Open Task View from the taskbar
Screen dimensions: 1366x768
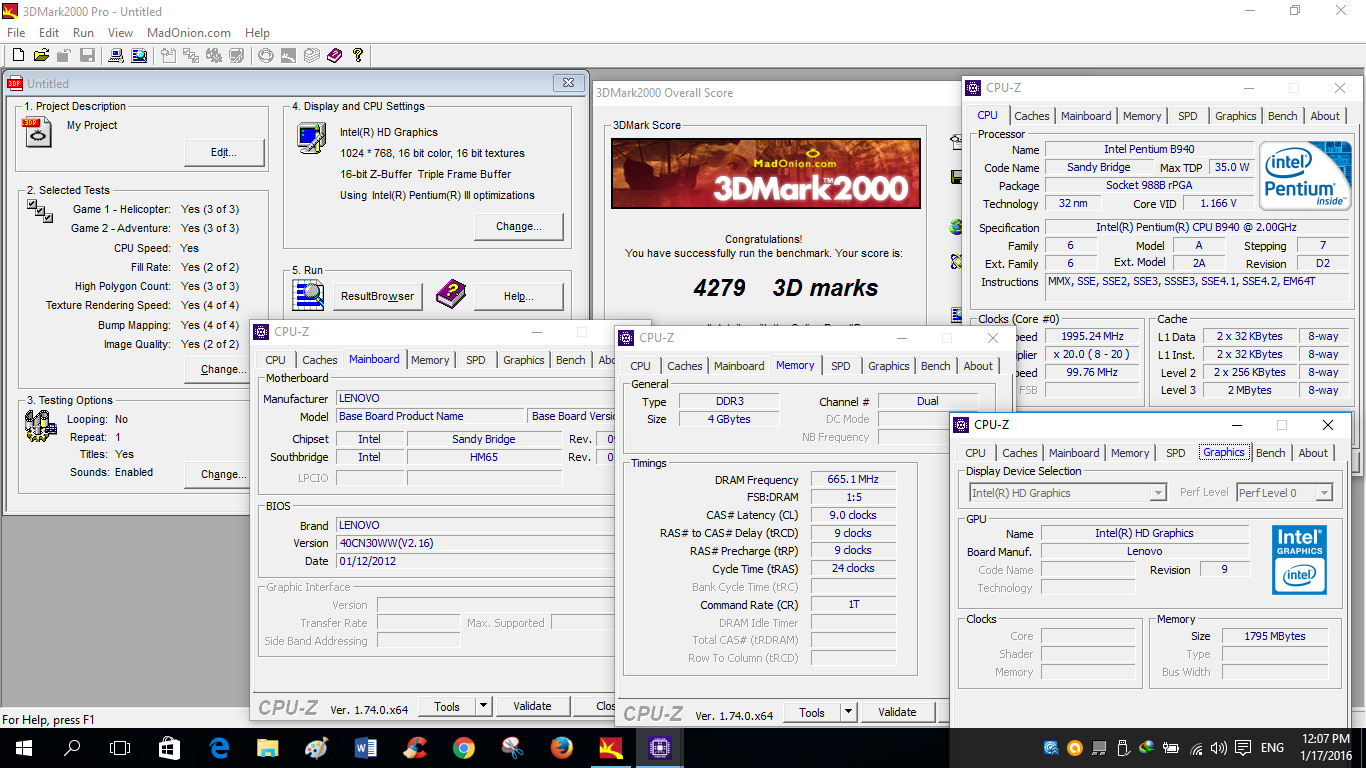pos(120,747)
